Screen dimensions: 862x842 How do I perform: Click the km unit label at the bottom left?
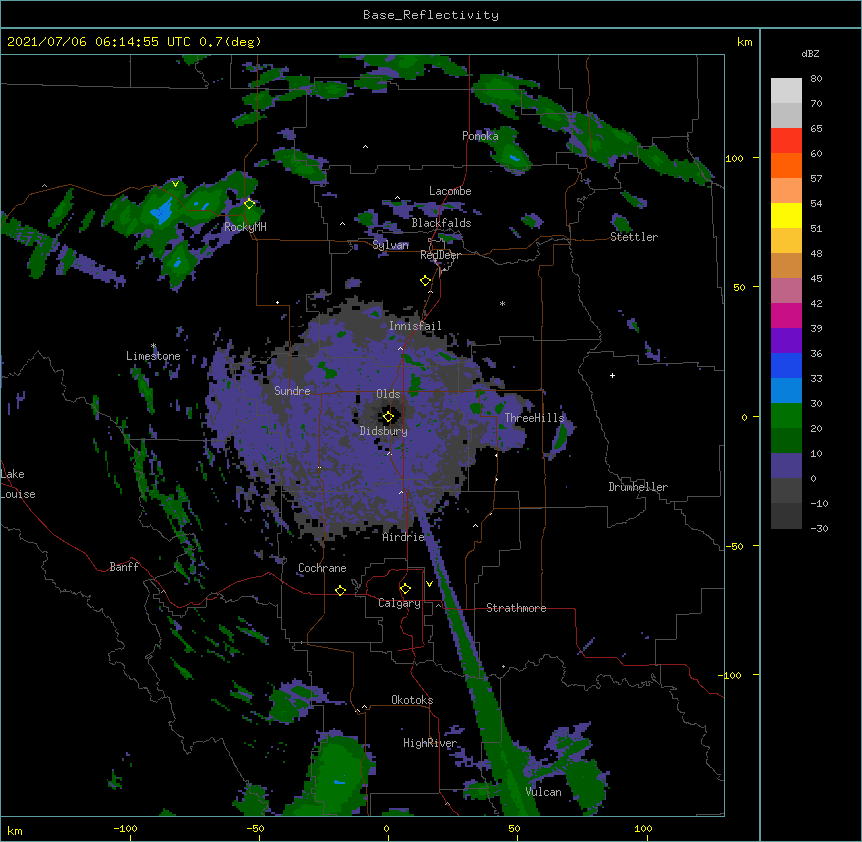(15, 830)
